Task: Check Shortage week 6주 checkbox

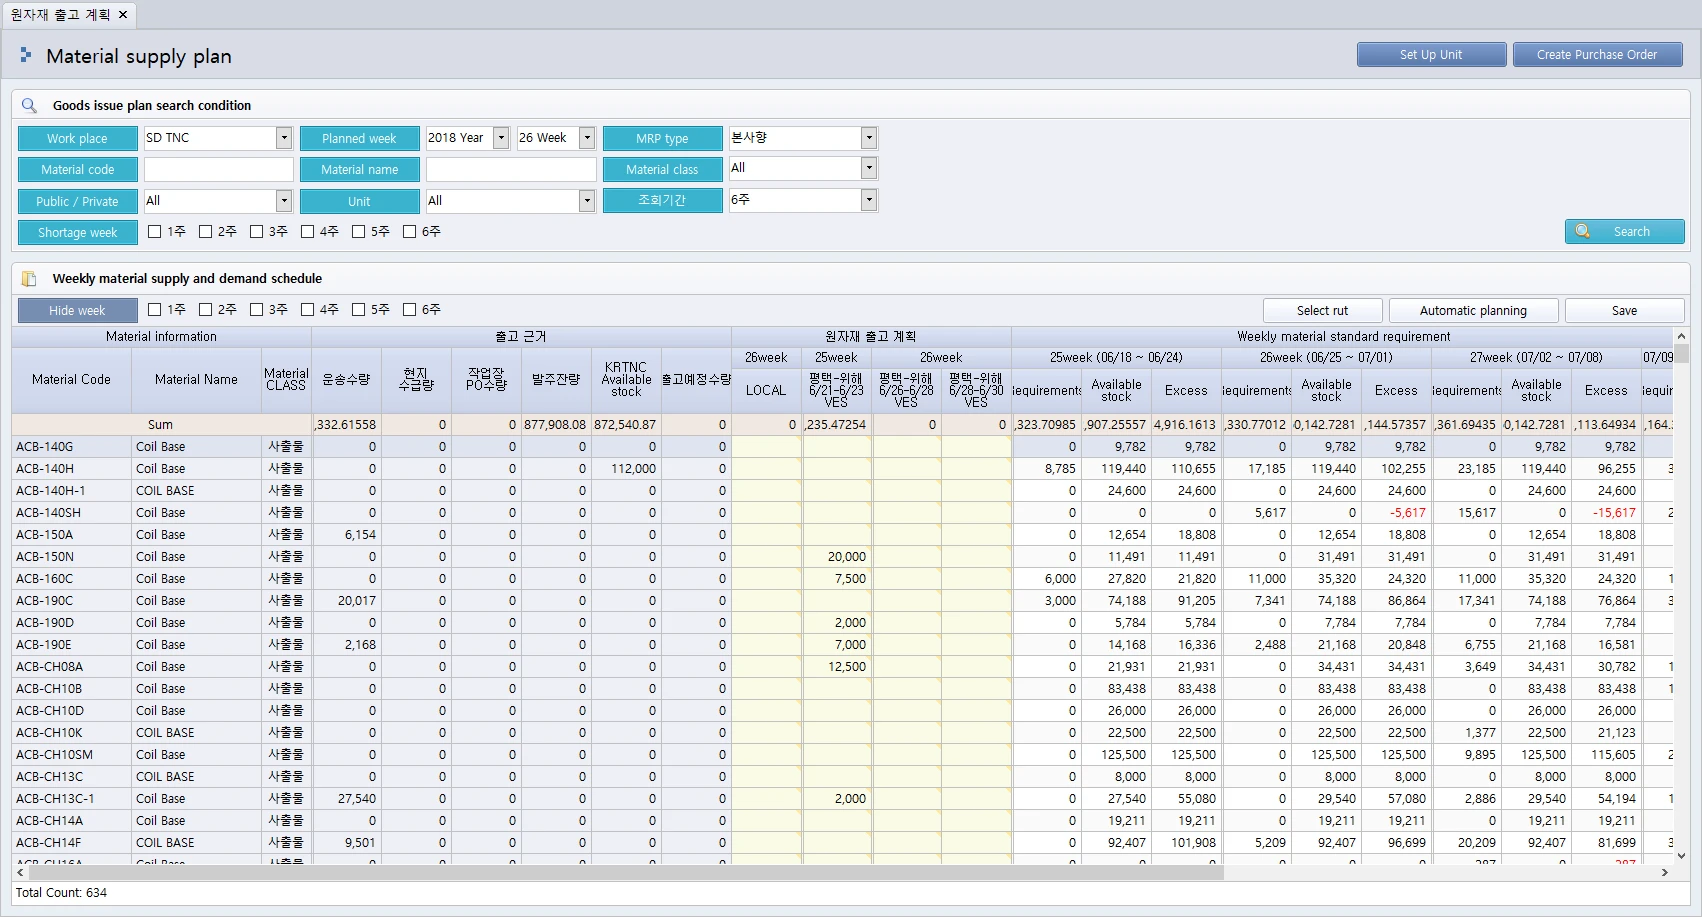Action: 410,232
